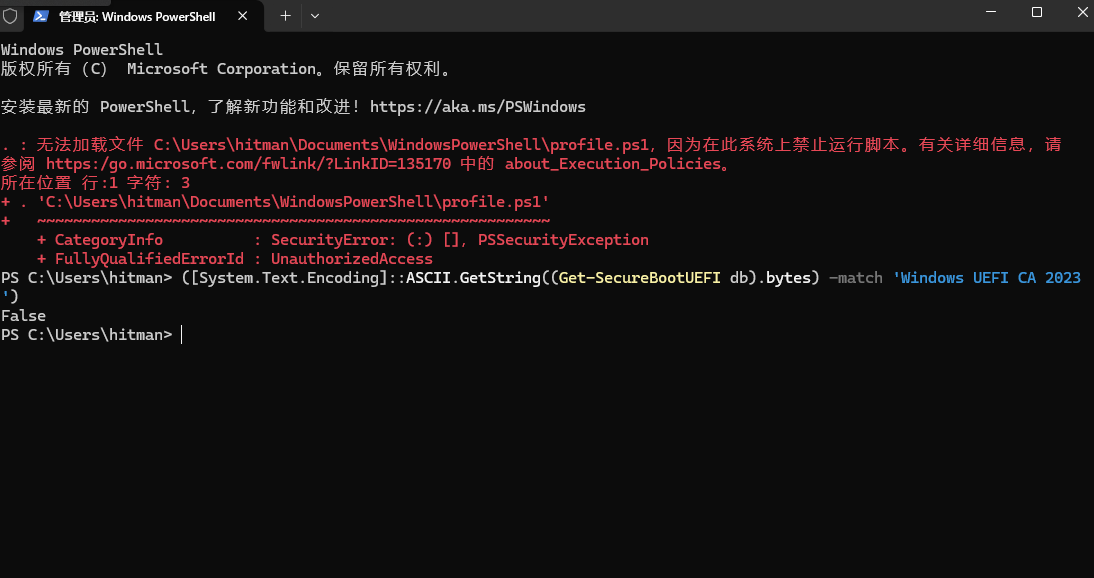Viewport: 1094px width, 578px height.
Task: Click the quoted profile.ps1 path in the error
Action: click(293, 202)
